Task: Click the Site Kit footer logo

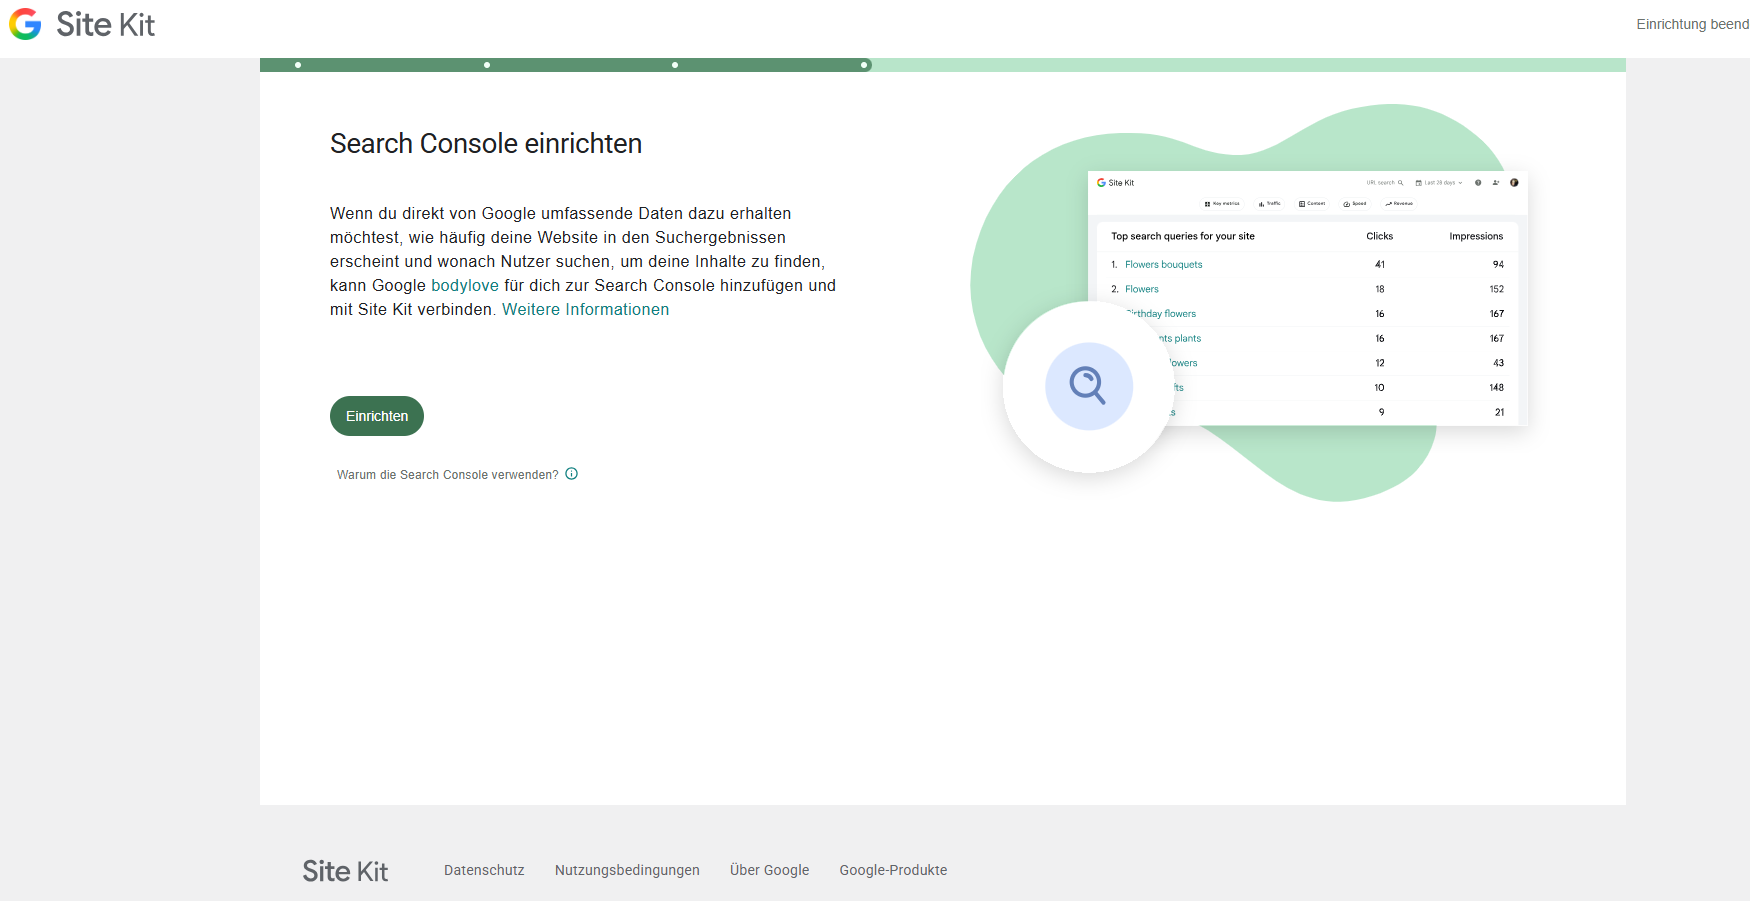Action: point(345,871)
